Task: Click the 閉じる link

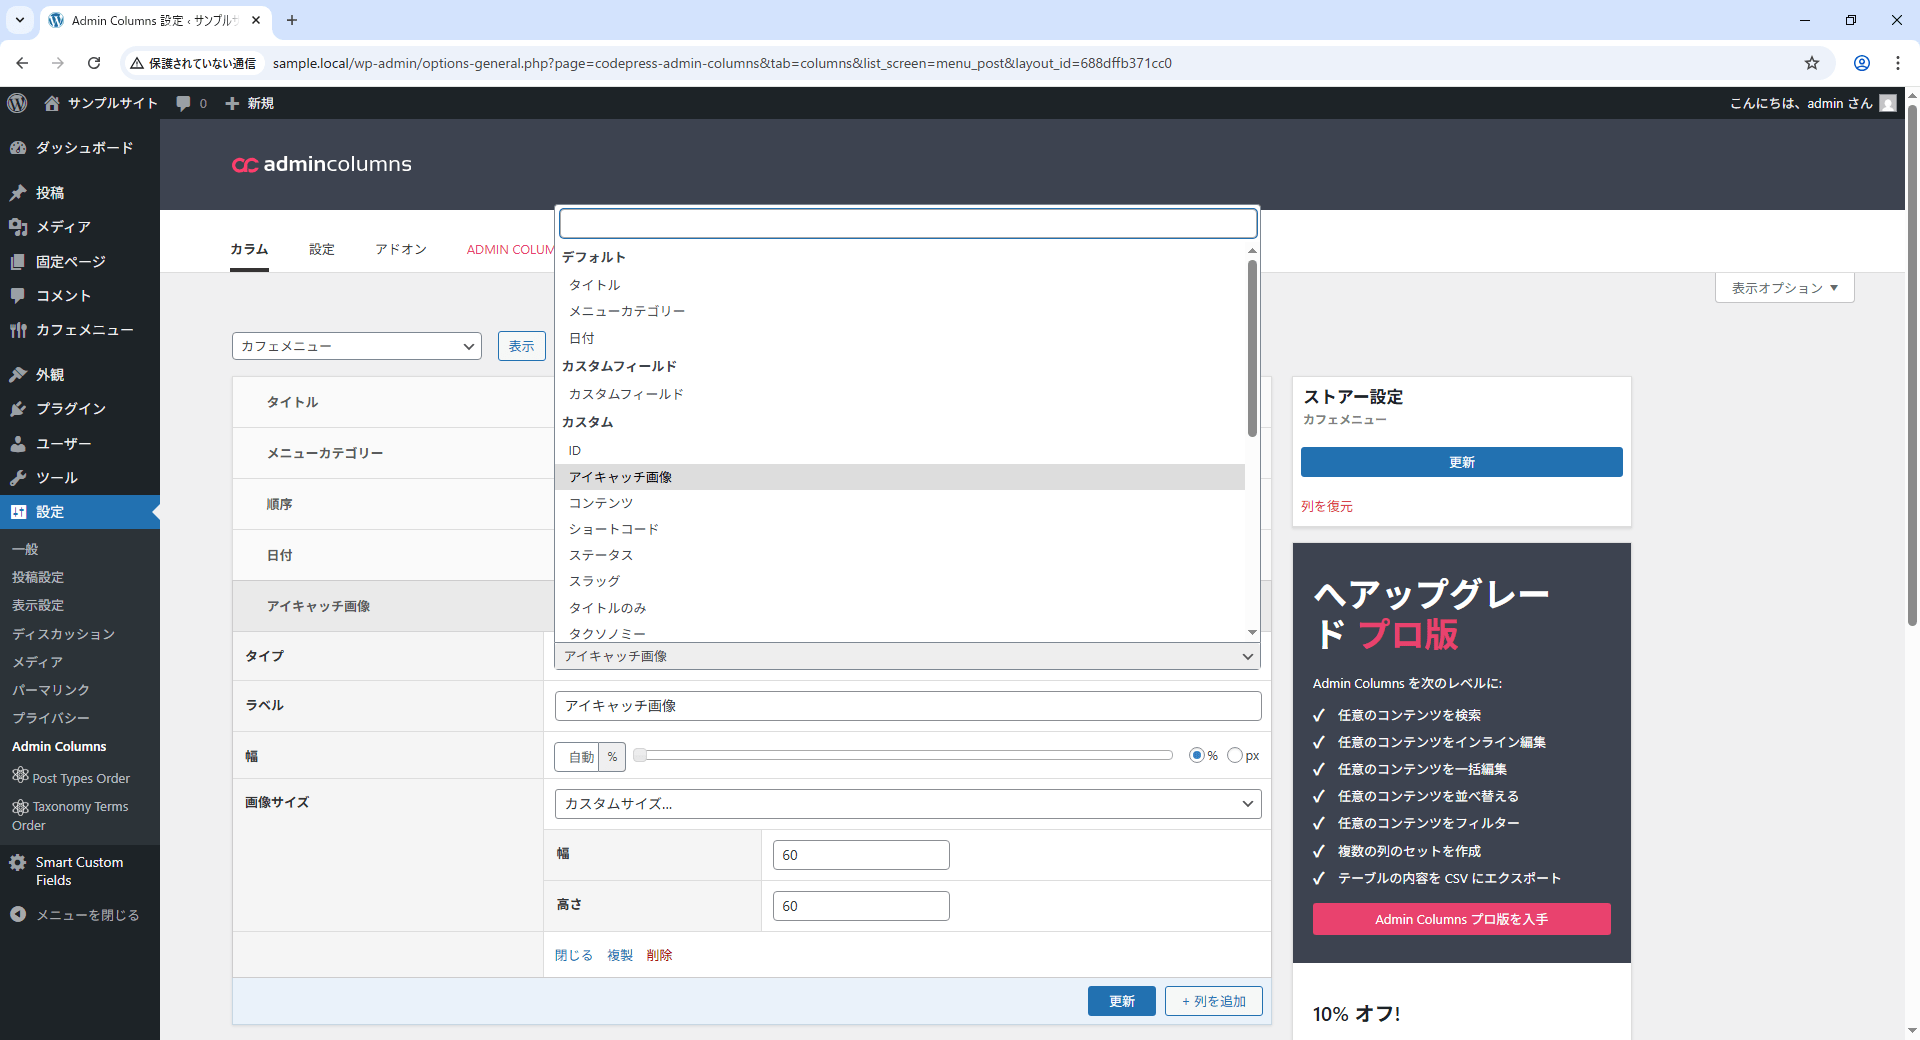Action: point(574,955)
